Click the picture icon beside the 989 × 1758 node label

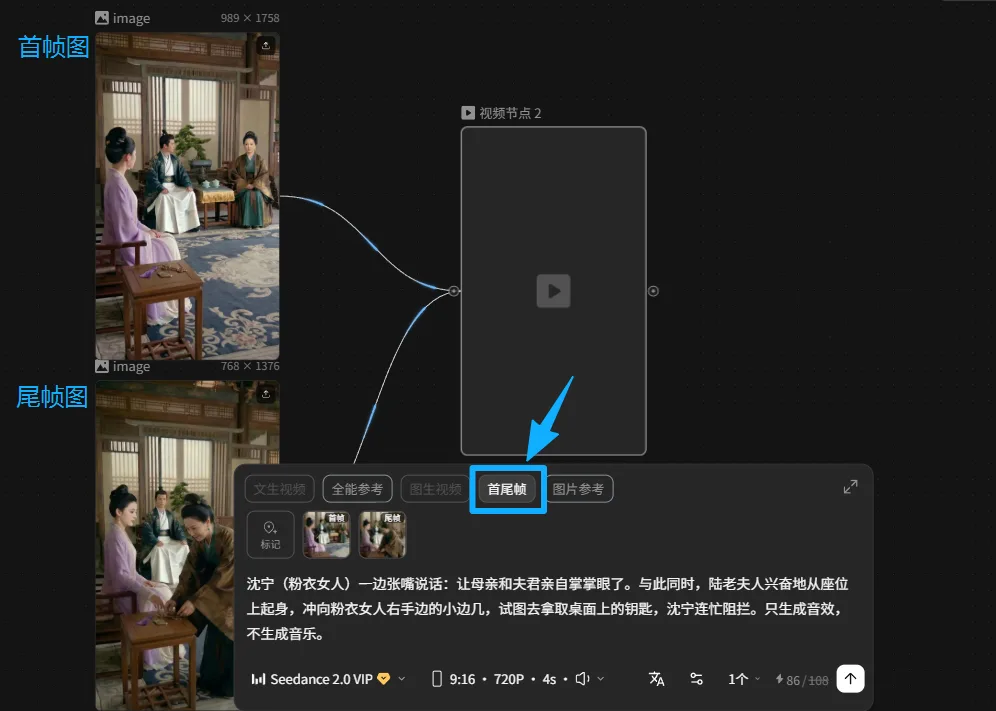tap(102, 18)
